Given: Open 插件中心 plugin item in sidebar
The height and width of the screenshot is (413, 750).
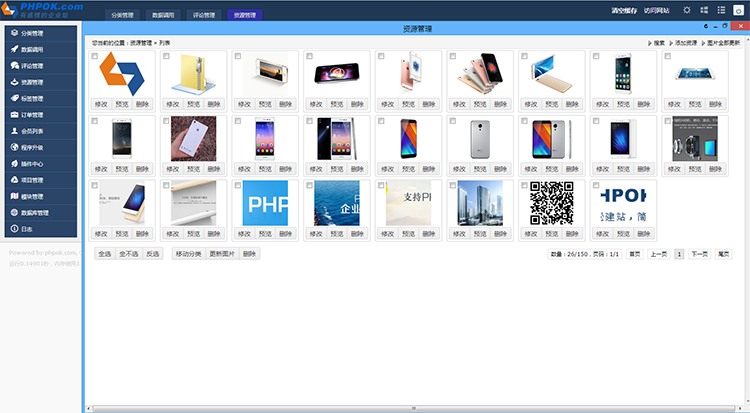Looking at the screenshot, I should [41, 164].
